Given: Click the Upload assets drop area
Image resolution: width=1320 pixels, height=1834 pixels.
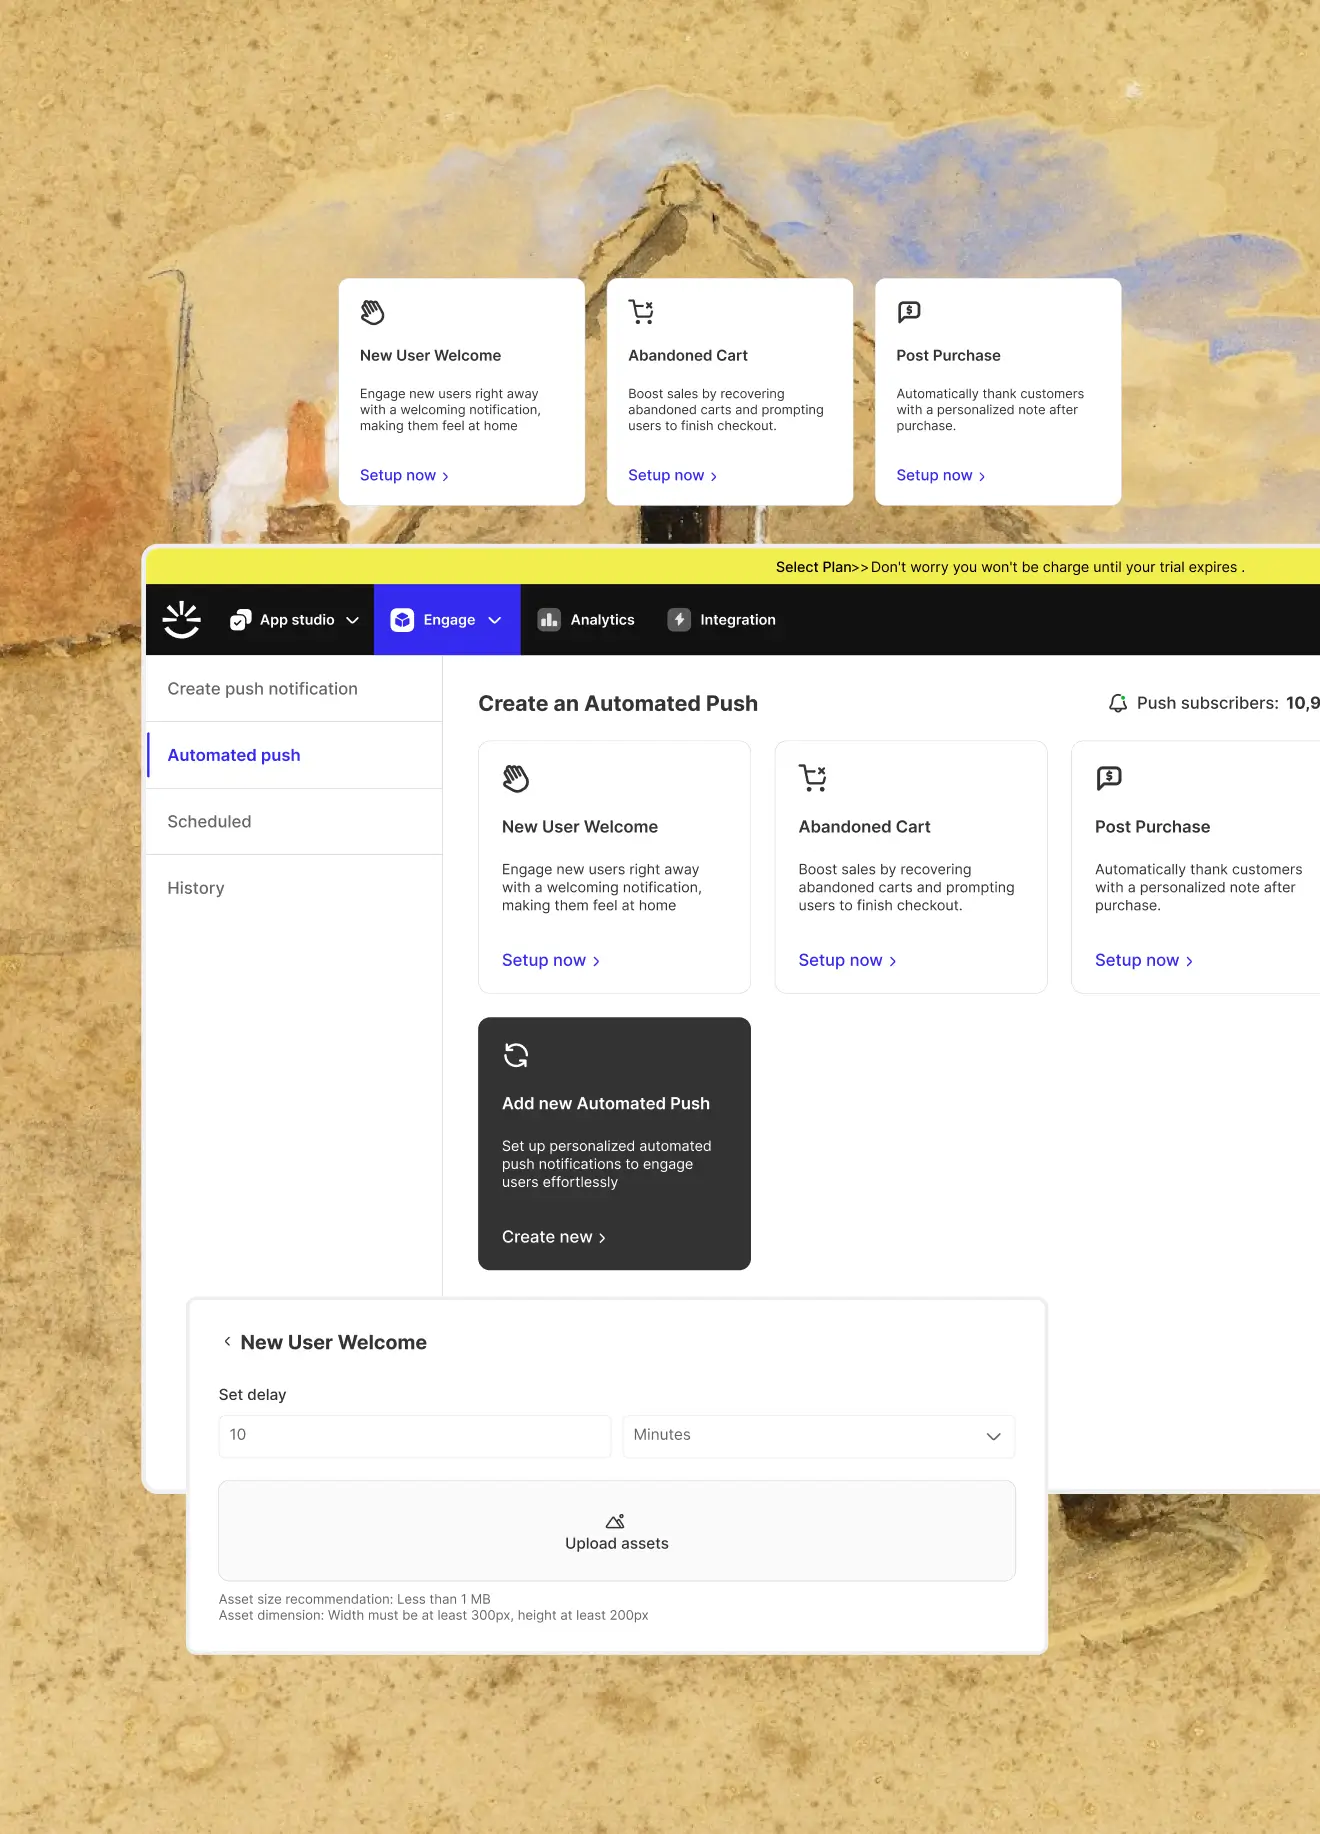Looking at the screenshot, I should click(617, 1531).
